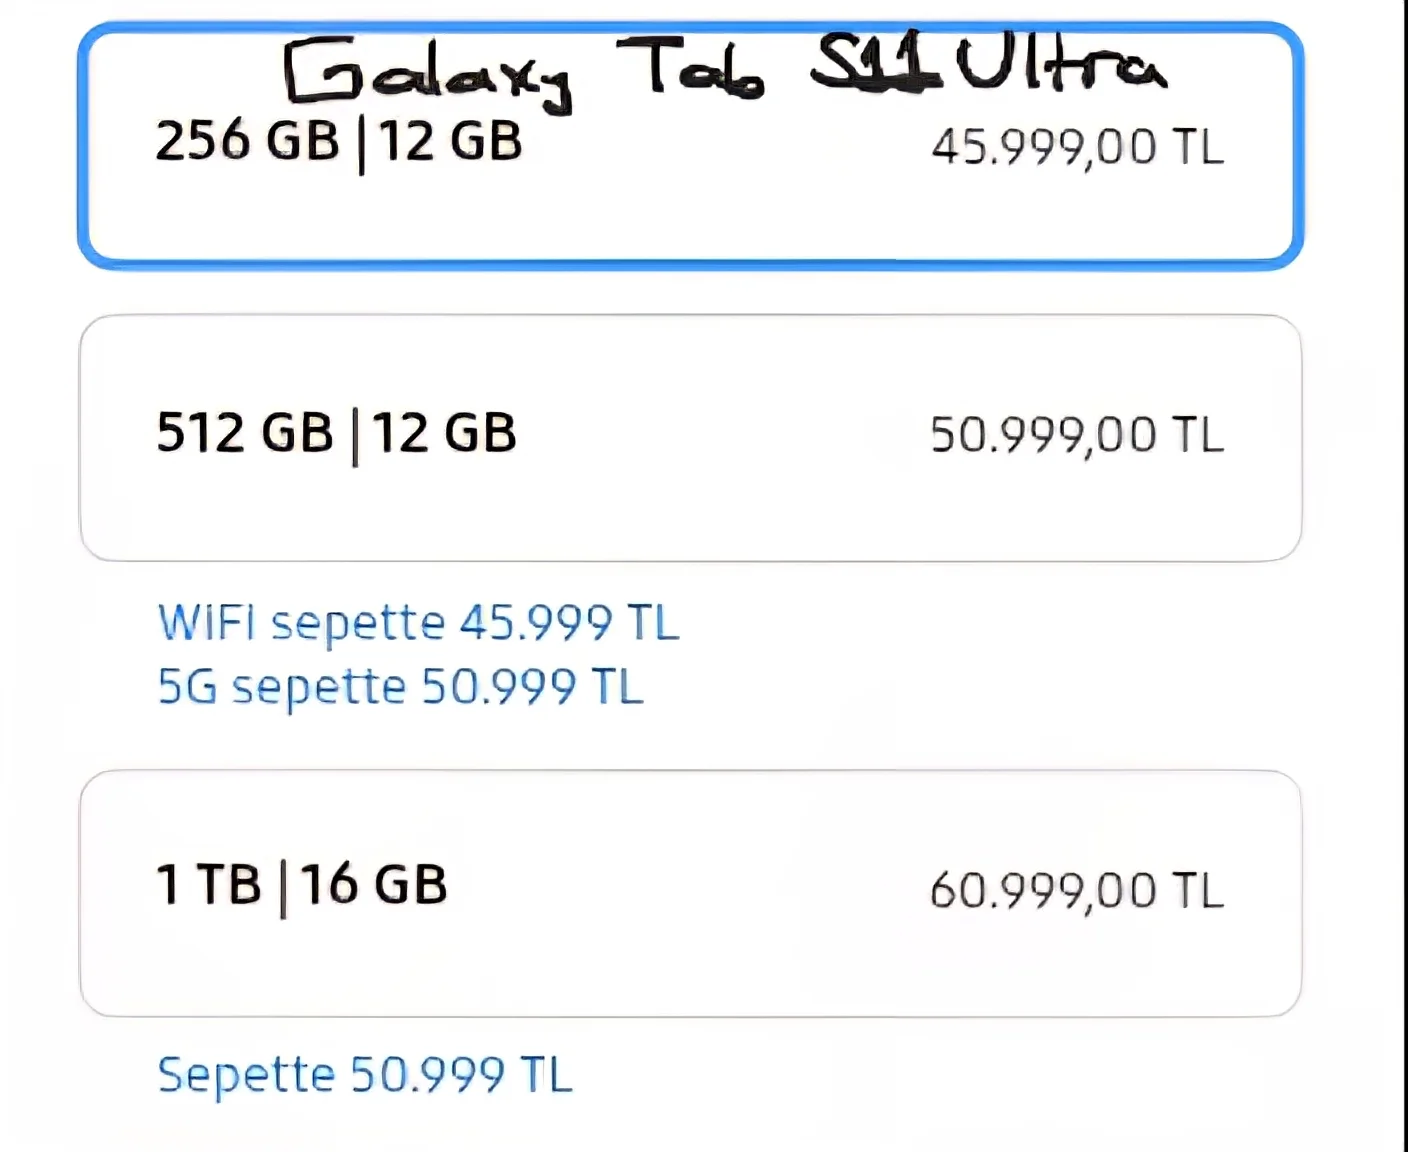
Task: Click the Sepette 50.999 TL link
Action: [365, 1075]
